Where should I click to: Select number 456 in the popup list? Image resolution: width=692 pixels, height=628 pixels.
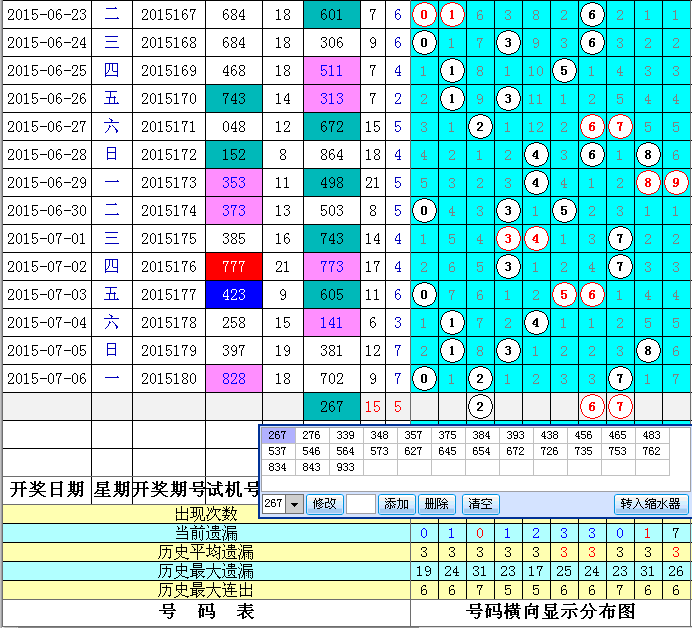583,435
